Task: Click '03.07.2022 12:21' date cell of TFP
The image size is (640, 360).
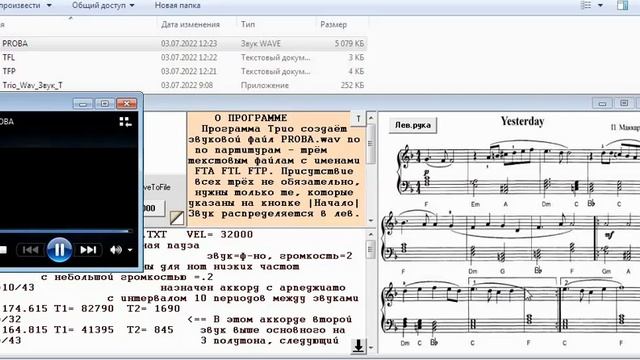Action: [x=189, y=71]
